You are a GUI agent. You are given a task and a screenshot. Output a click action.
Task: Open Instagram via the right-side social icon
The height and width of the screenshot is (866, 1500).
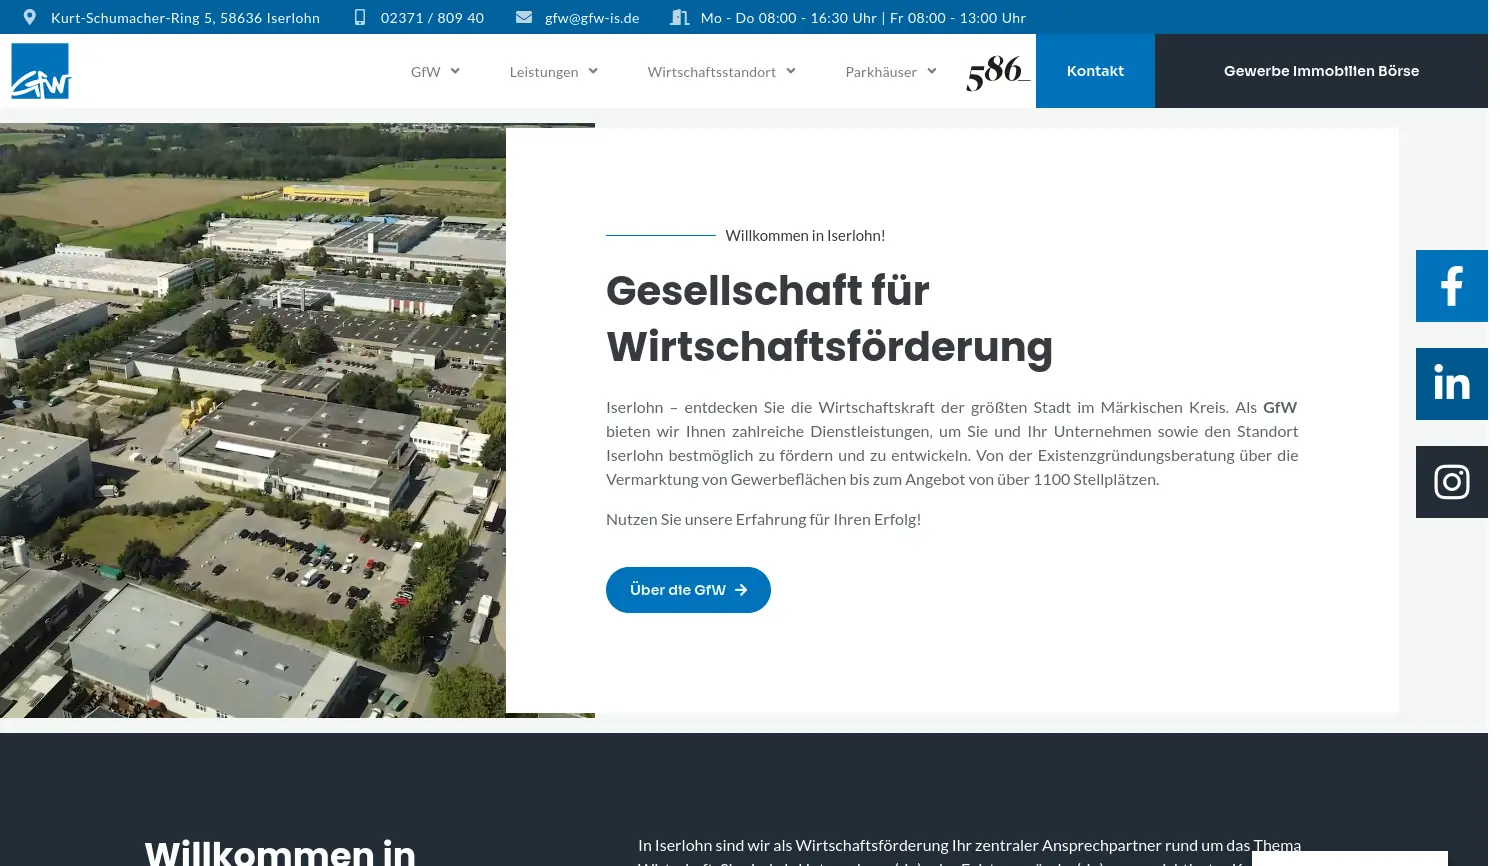pyautogui.click(x=1451, y=481)
